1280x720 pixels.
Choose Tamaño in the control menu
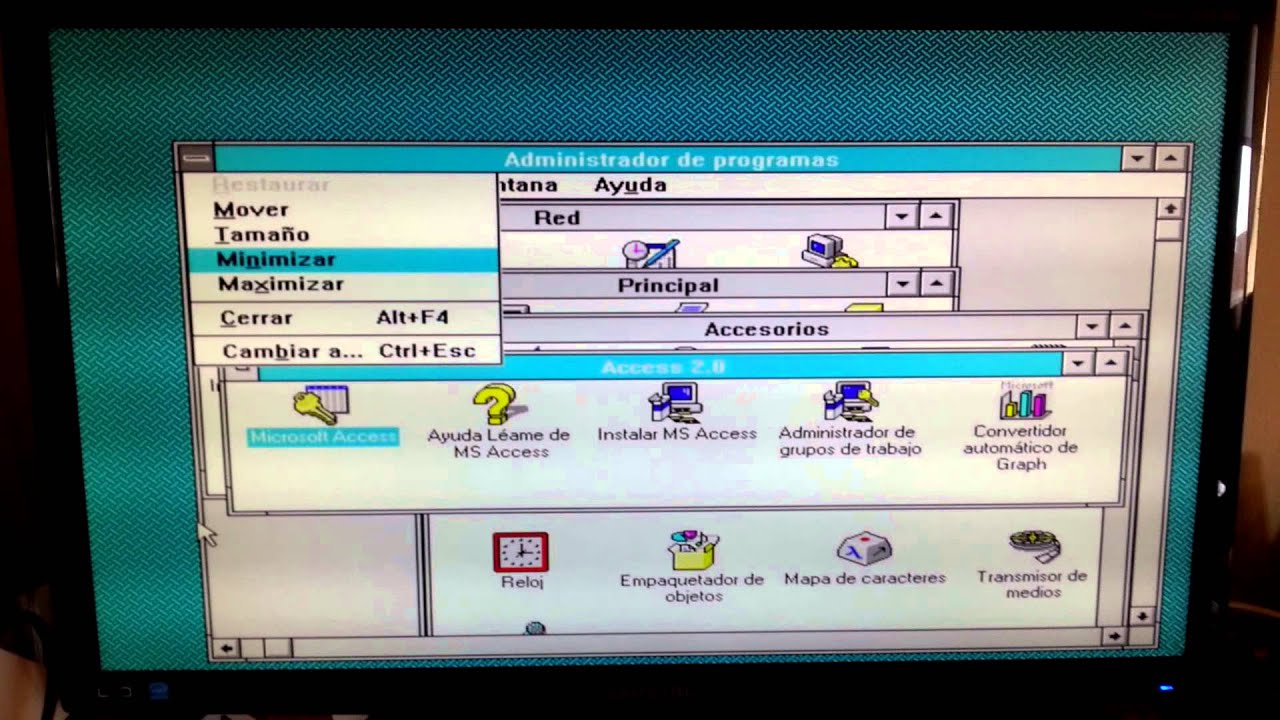pos(341,235)
